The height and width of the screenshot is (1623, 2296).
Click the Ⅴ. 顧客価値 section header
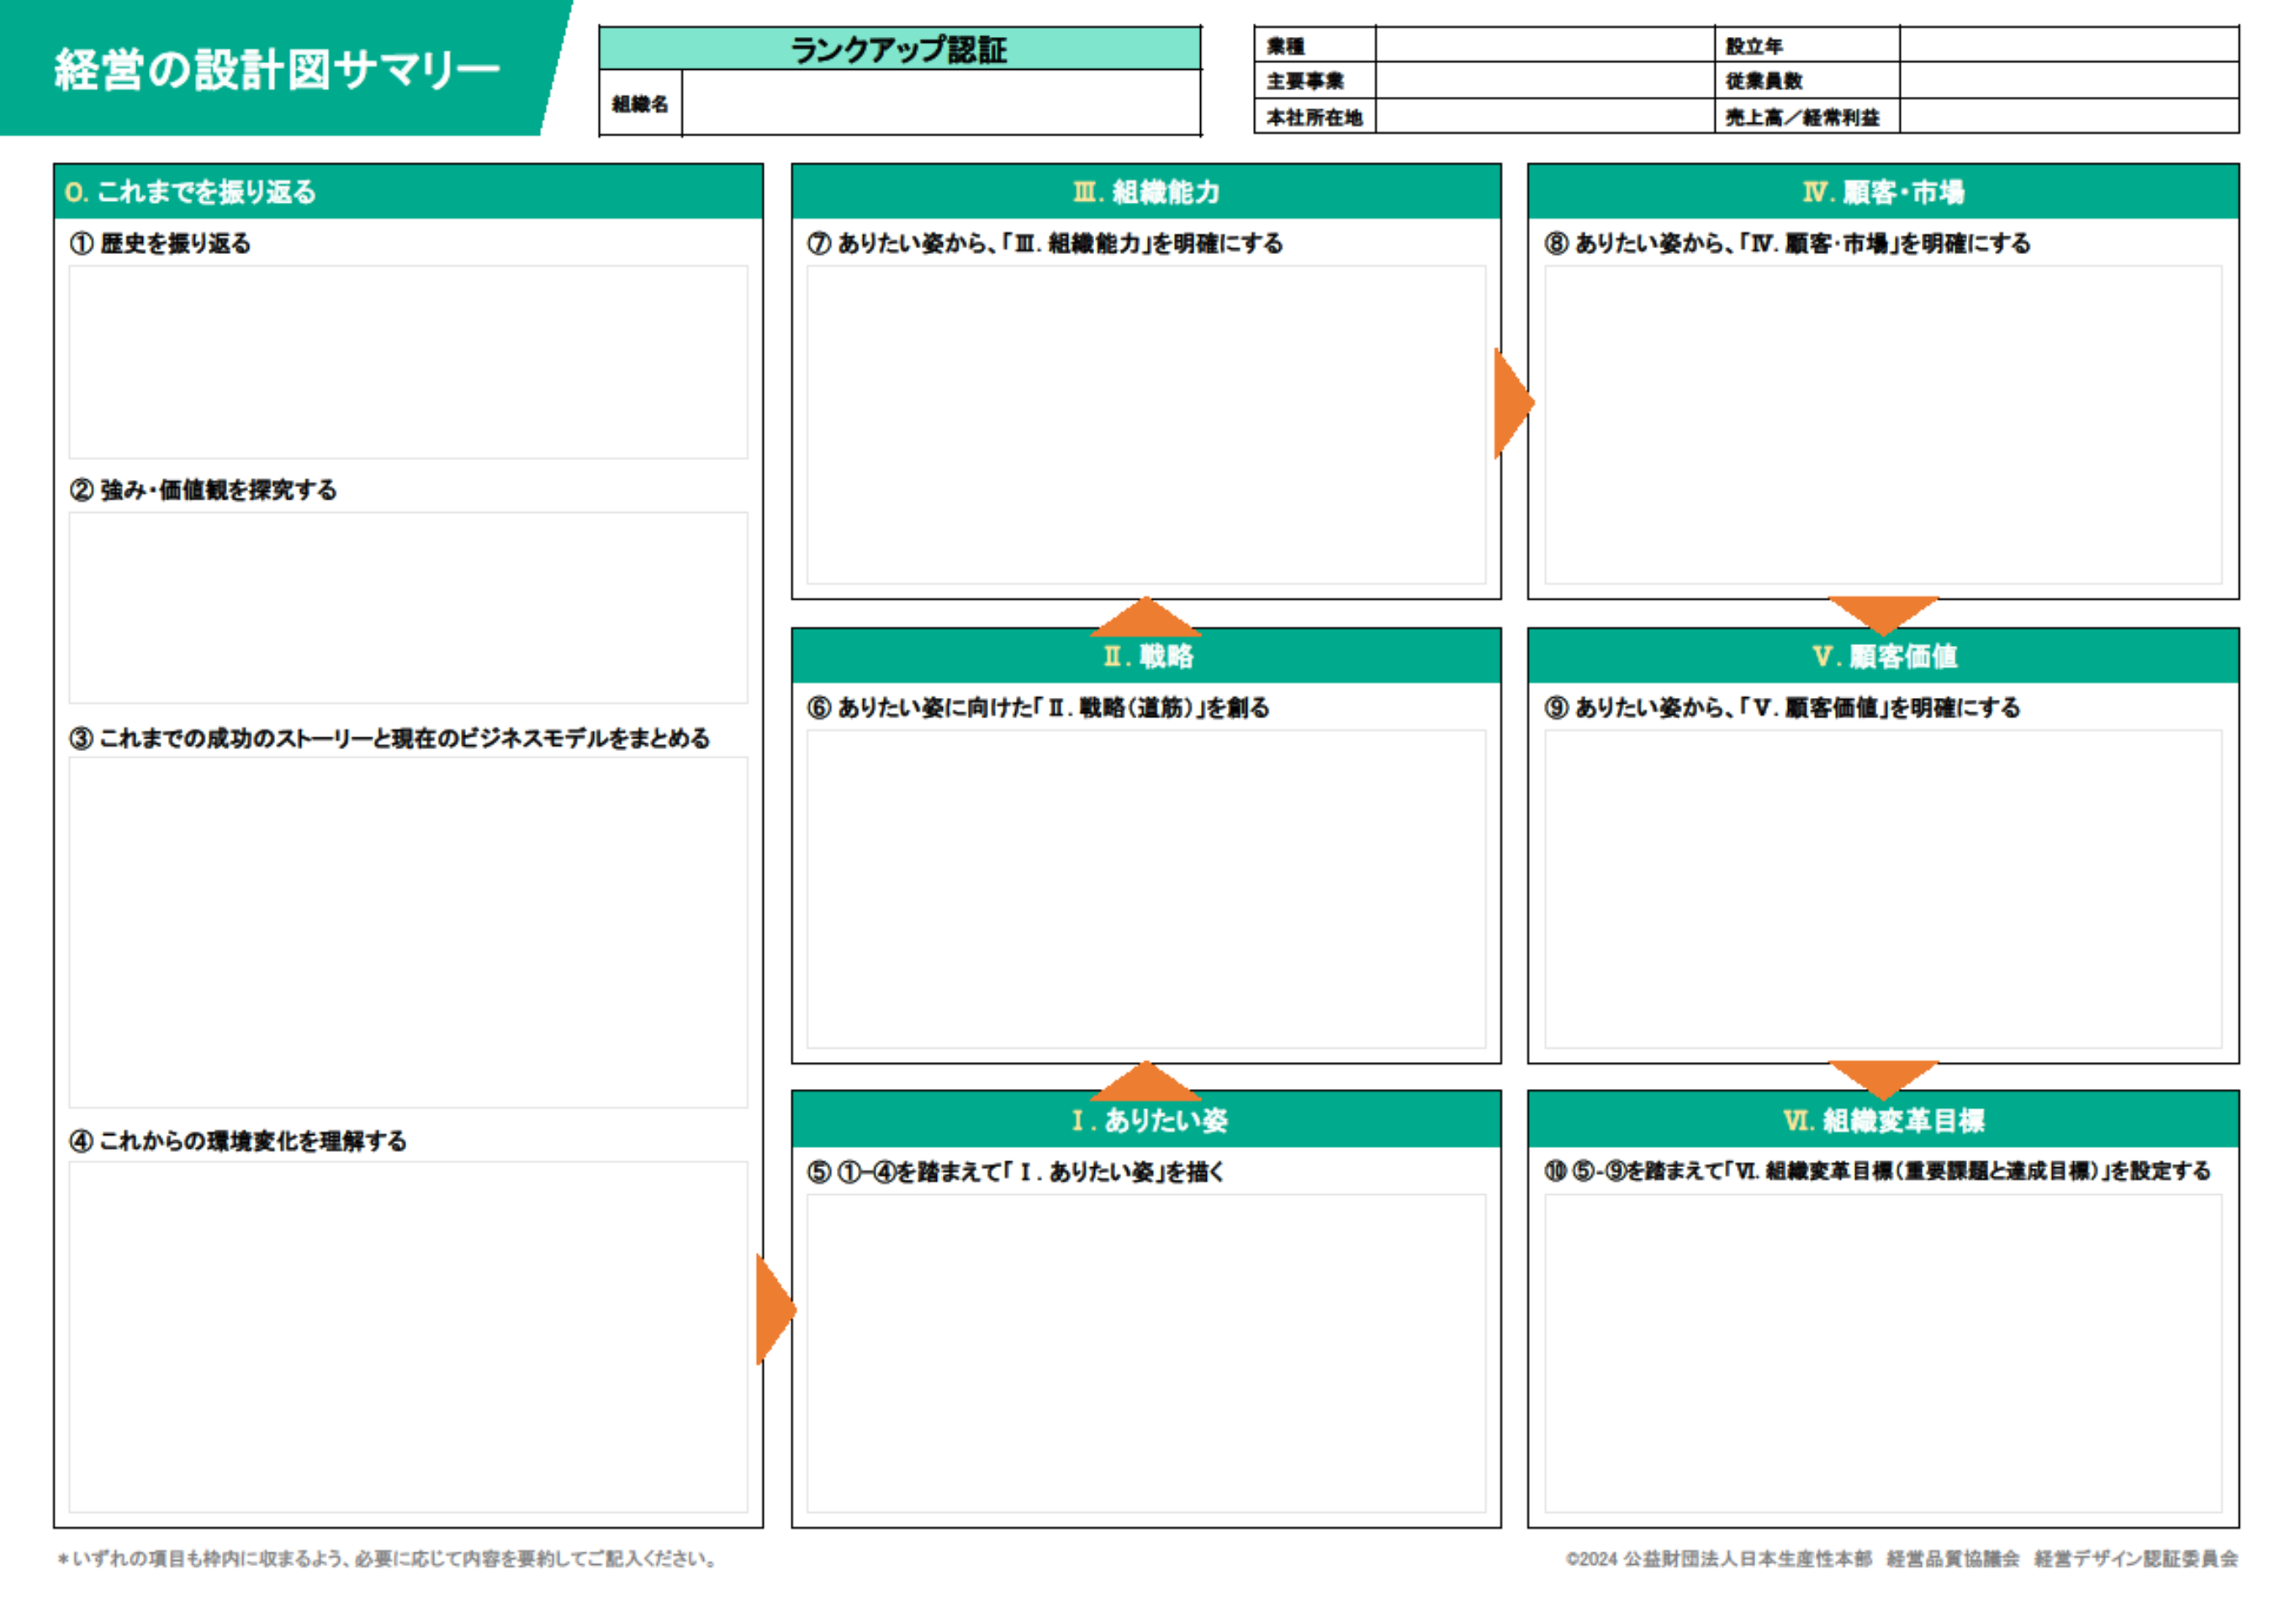pyautogui.click(x=1883, y=656)
